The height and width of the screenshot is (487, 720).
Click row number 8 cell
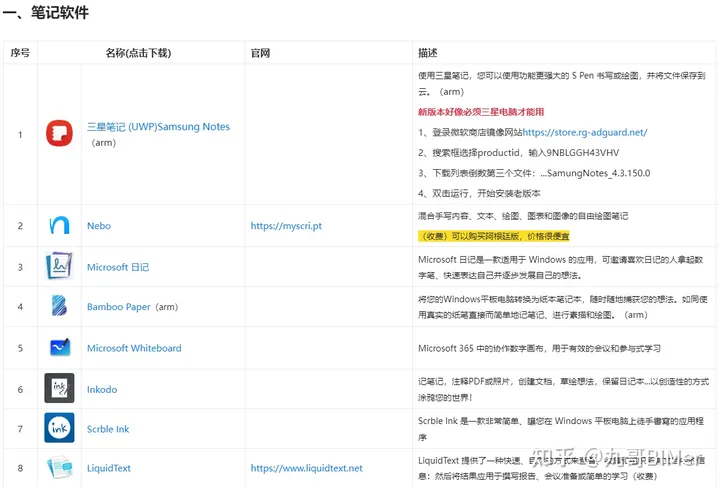[x=20, y=468]
